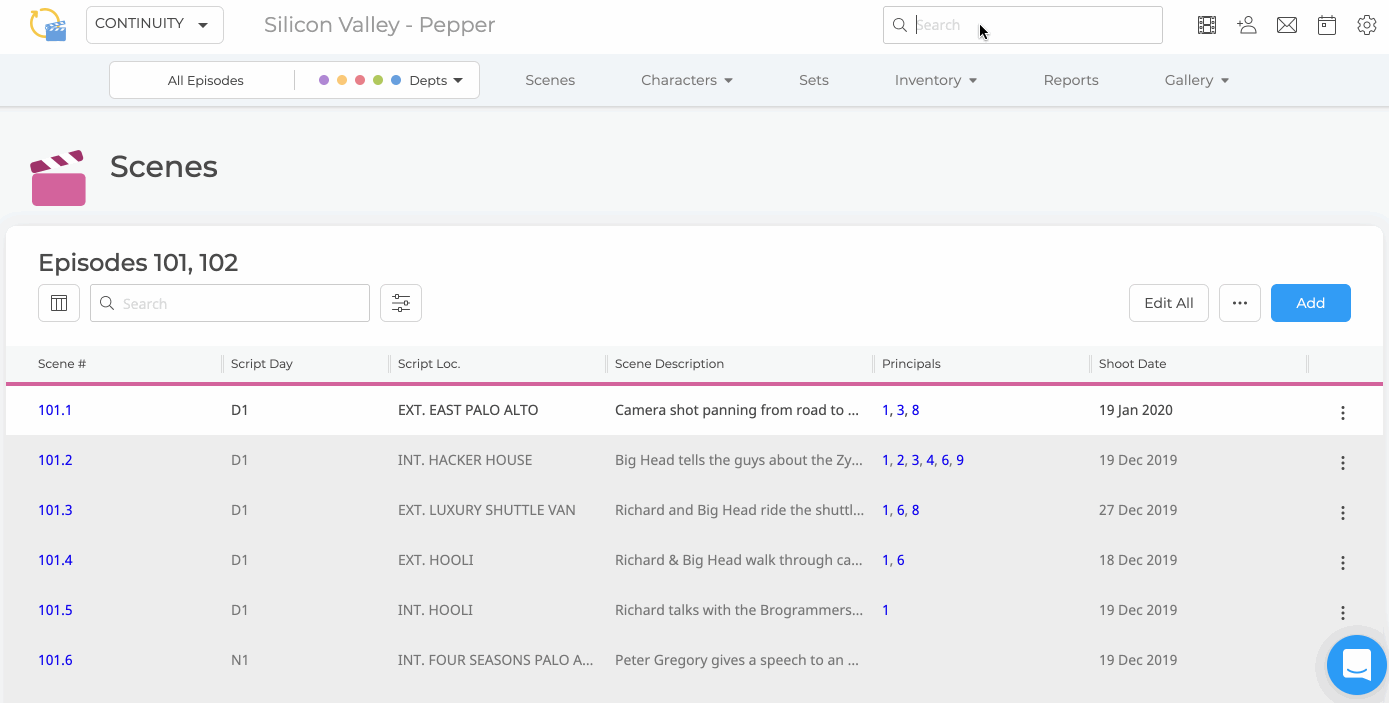Sort by Scene # column header
This screenshot has width=1389, height=703.
(62, 364)
